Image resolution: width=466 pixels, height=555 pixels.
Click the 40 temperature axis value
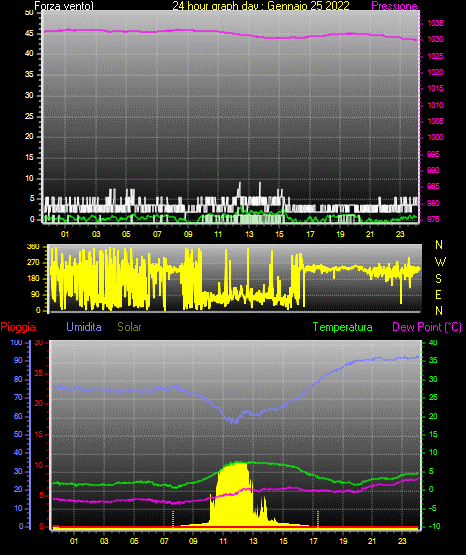(x=433, y=343)
